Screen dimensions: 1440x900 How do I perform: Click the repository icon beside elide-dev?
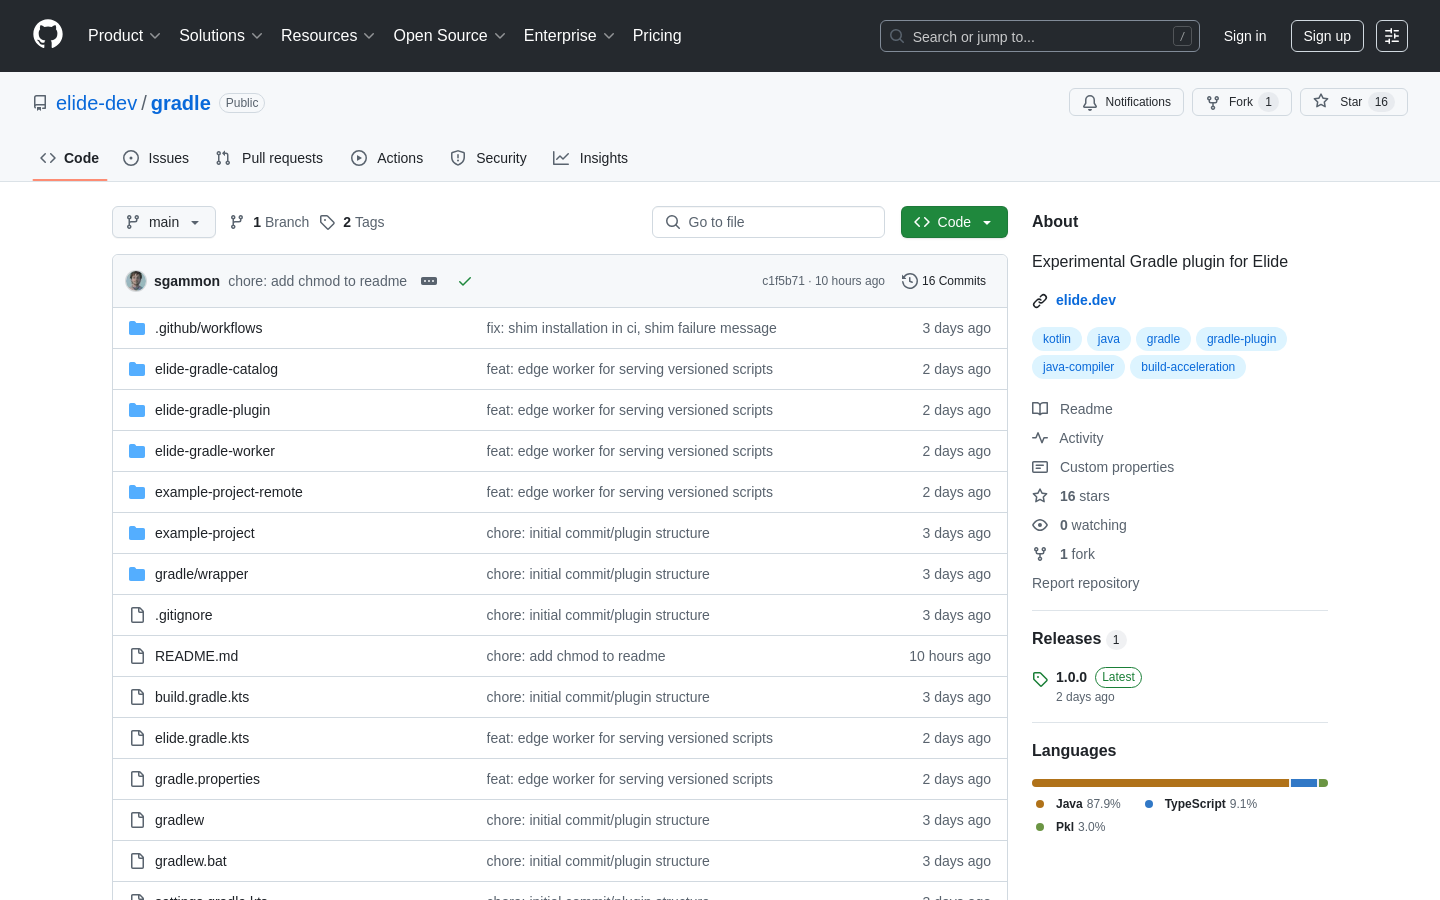pyautogui.click(x=40, y=103)
